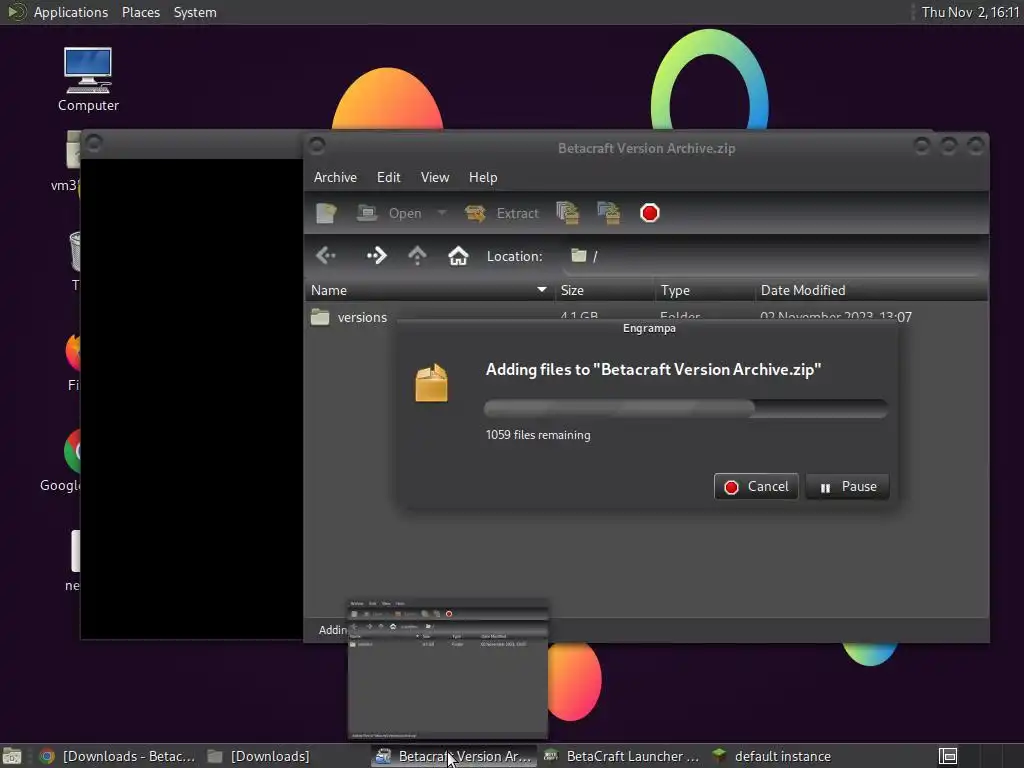Switch to default instance taskbar item
1024x768 pixels.
pos(773,756)
